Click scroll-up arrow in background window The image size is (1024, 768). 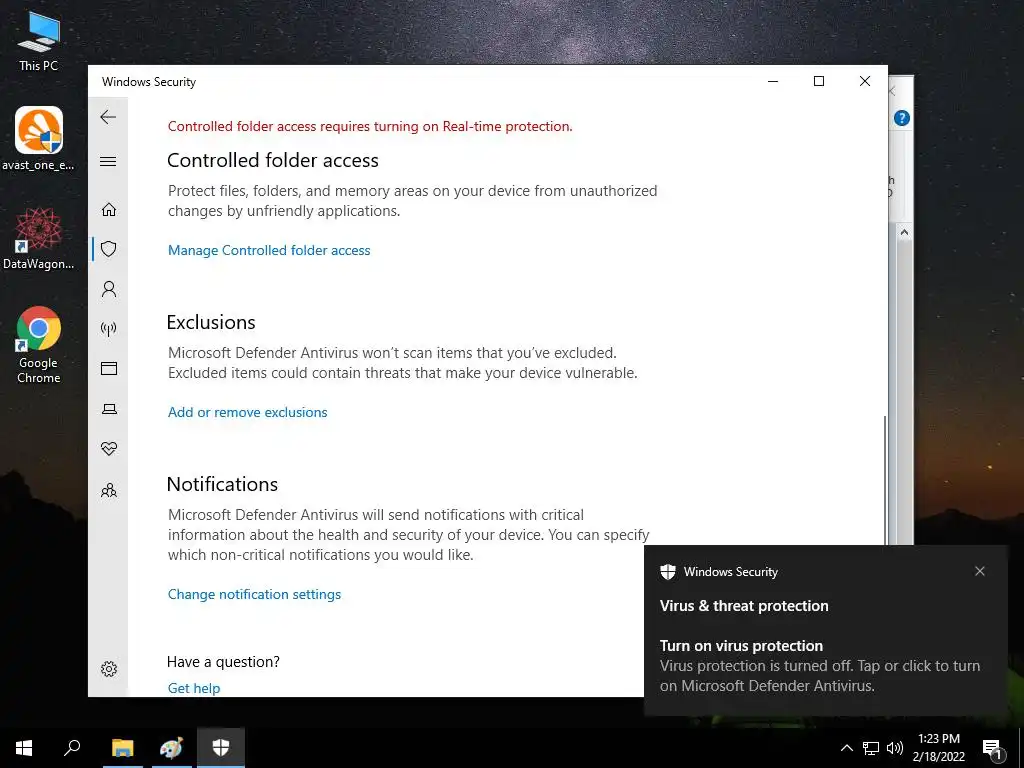click(x=904, y=232)
